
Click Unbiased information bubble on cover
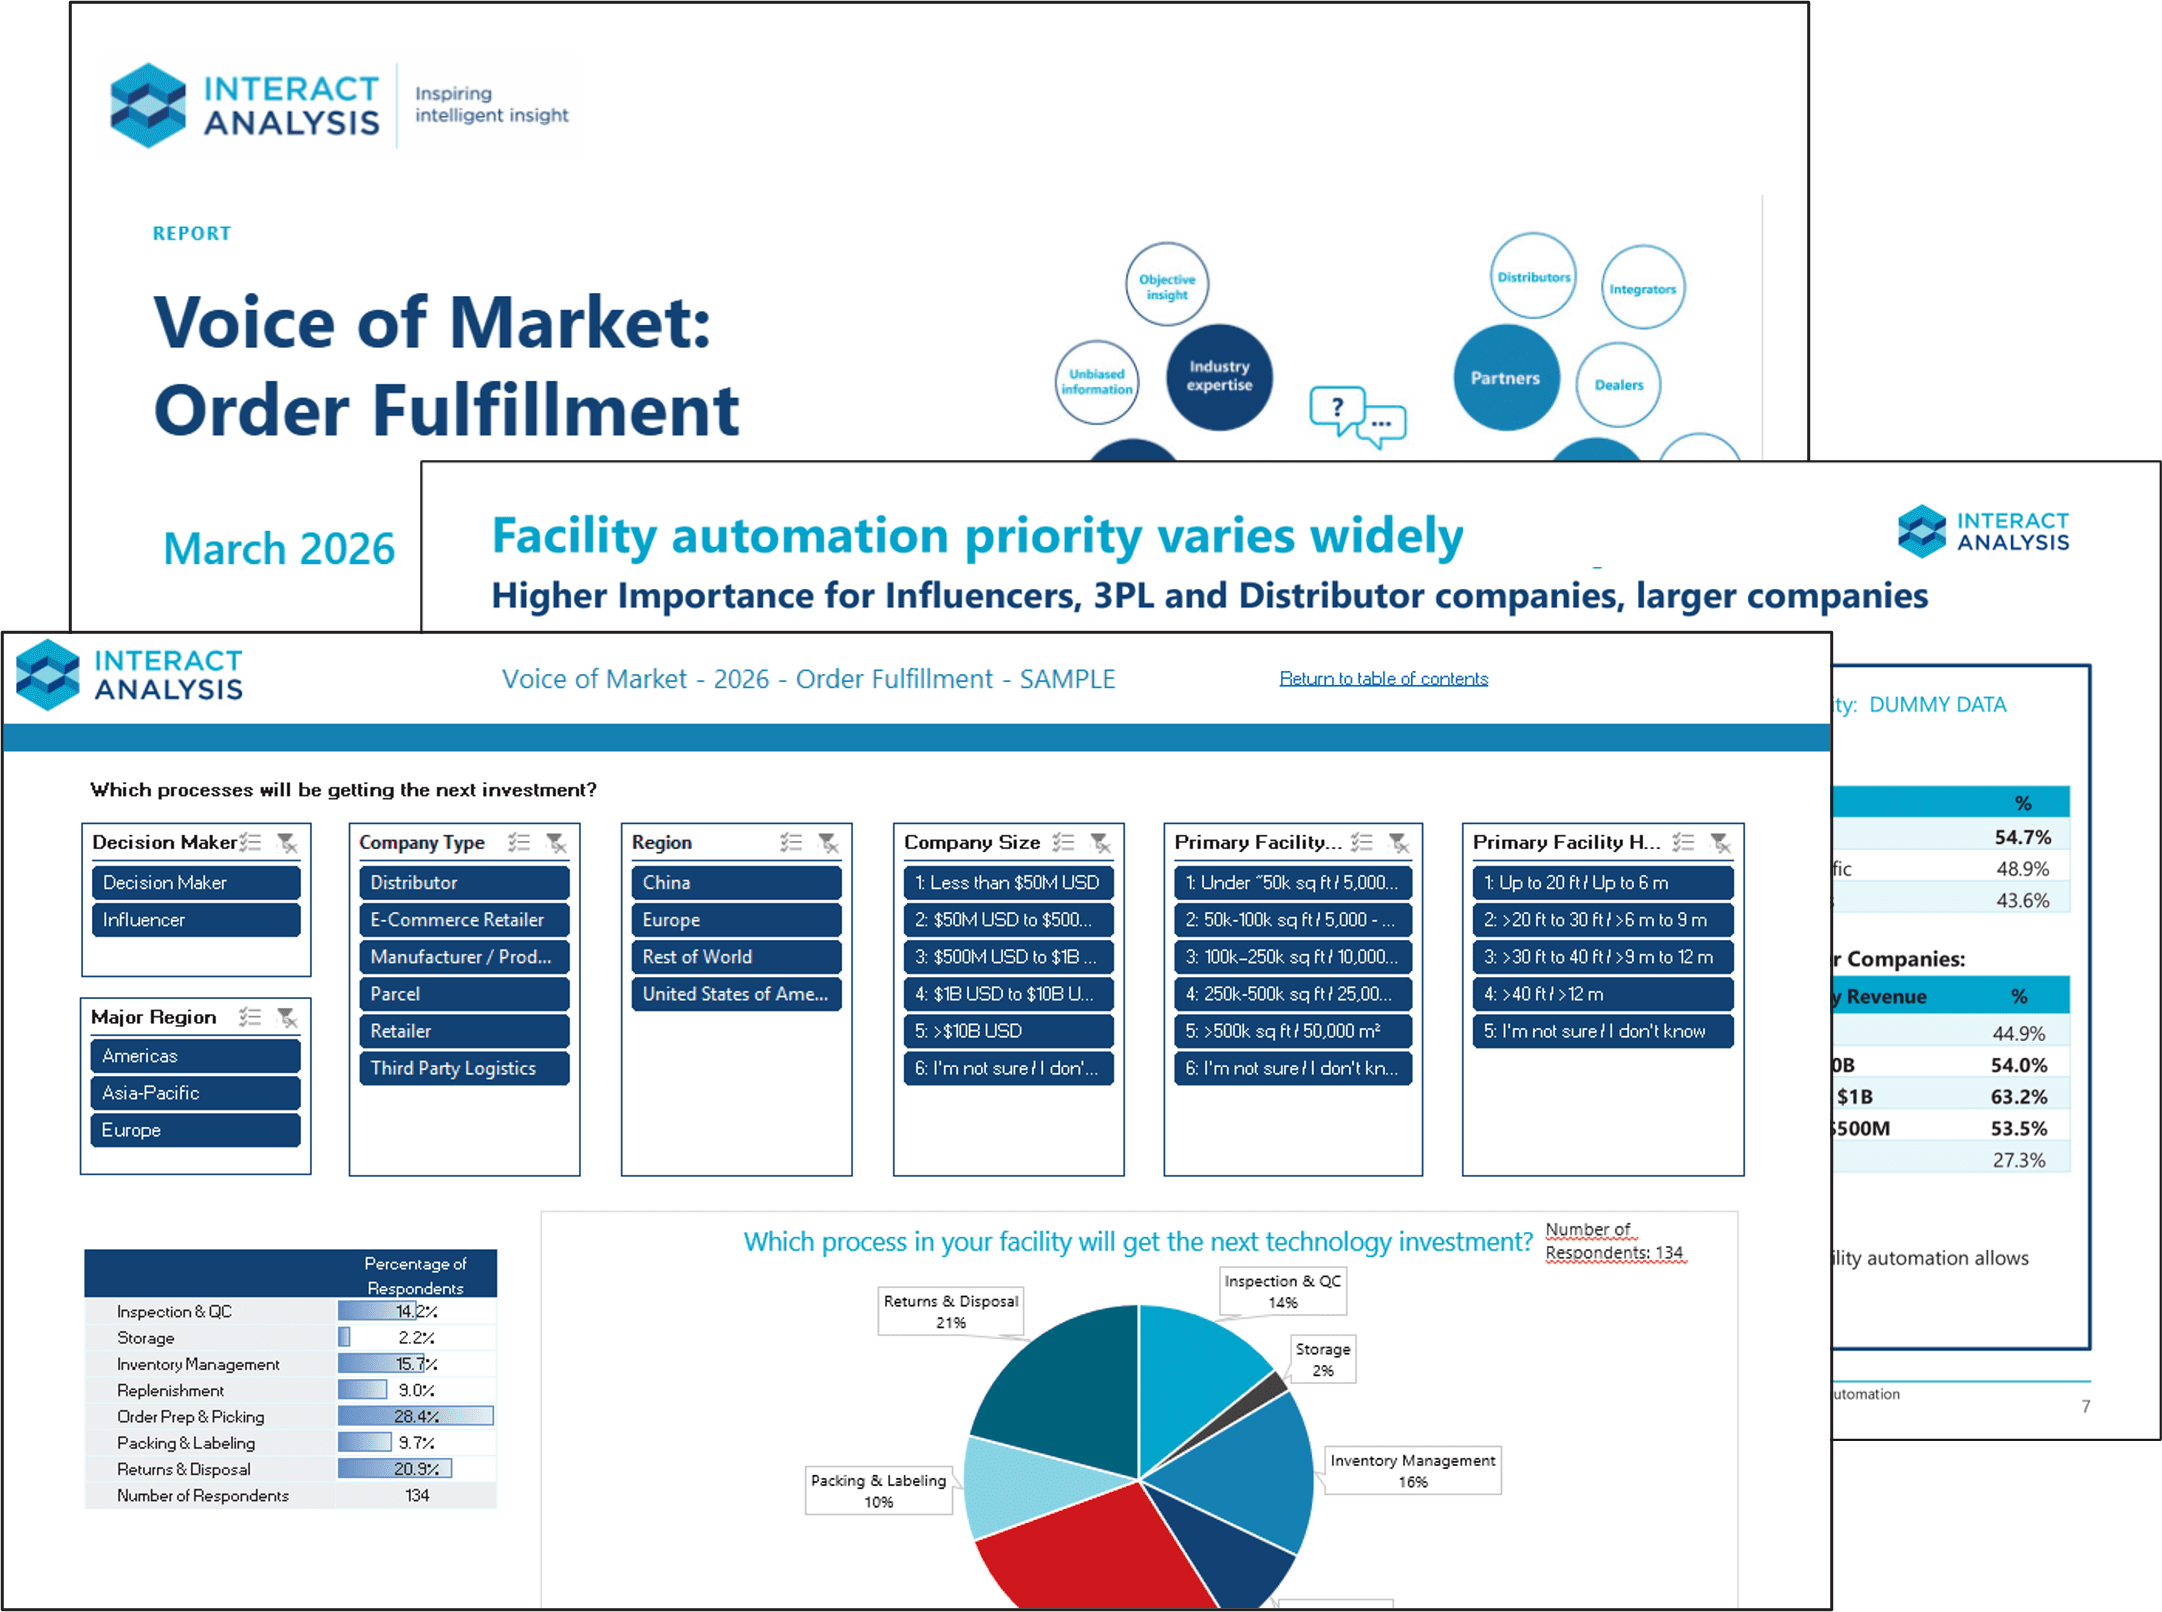click(1097, 382)
